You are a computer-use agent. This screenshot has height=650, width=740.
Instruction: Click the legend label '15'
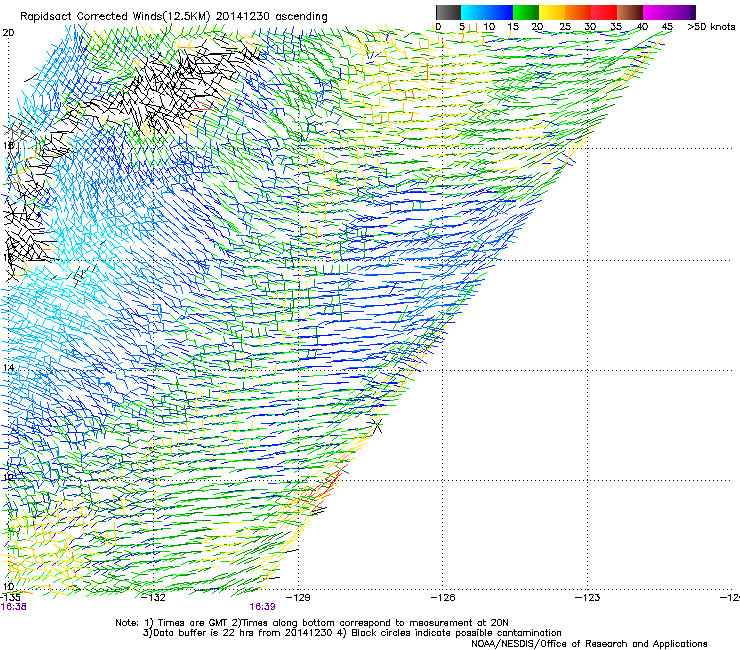pyautogui.click(x=513, y=27)
